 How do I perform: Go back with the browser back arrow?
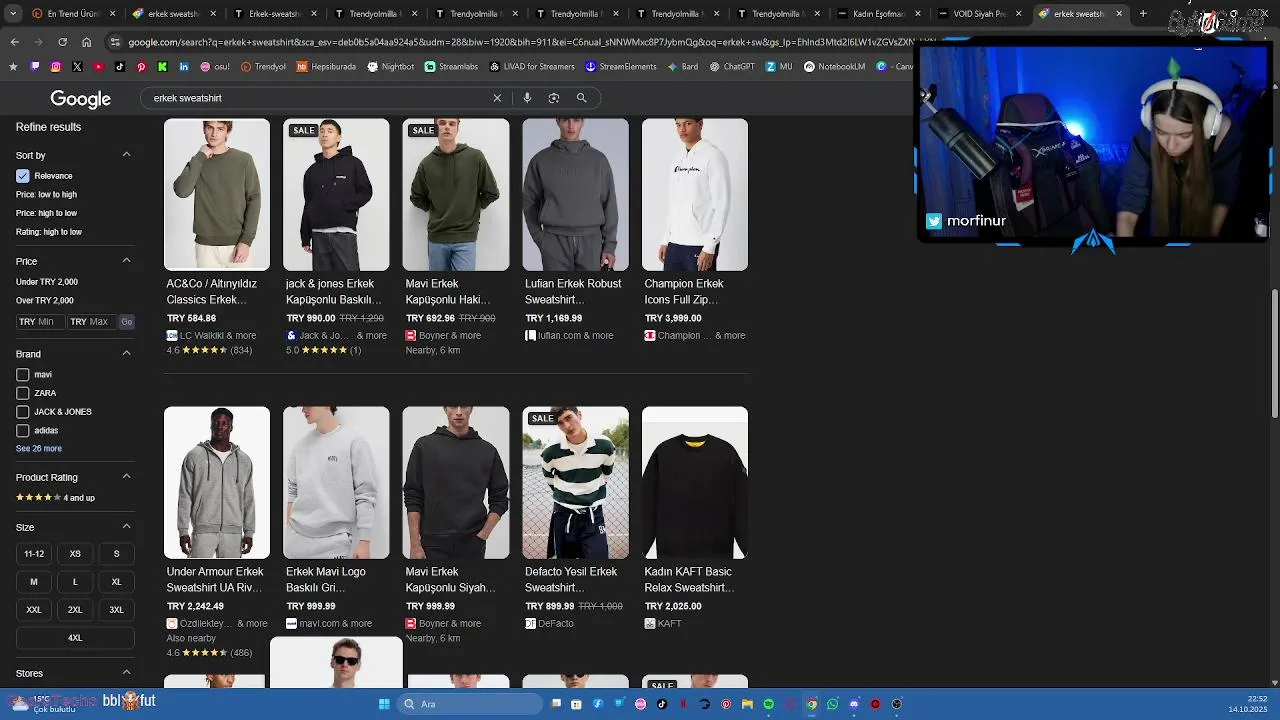click(x=14, y=42)
